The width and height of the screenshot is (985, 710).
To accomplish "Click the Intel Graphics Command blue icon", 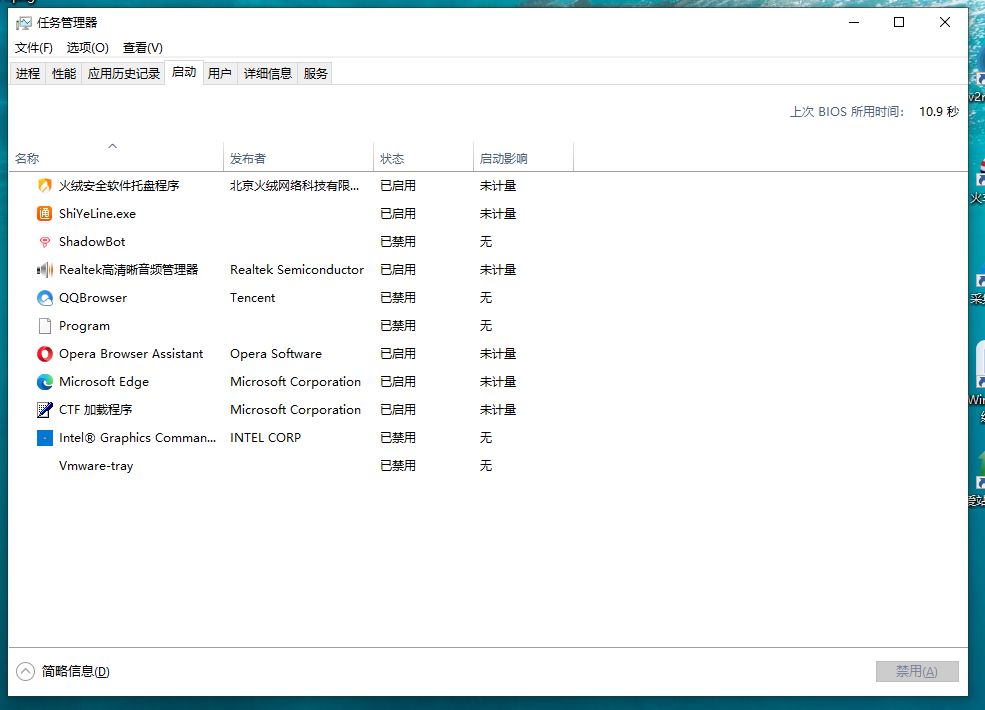I will [45, 438].
